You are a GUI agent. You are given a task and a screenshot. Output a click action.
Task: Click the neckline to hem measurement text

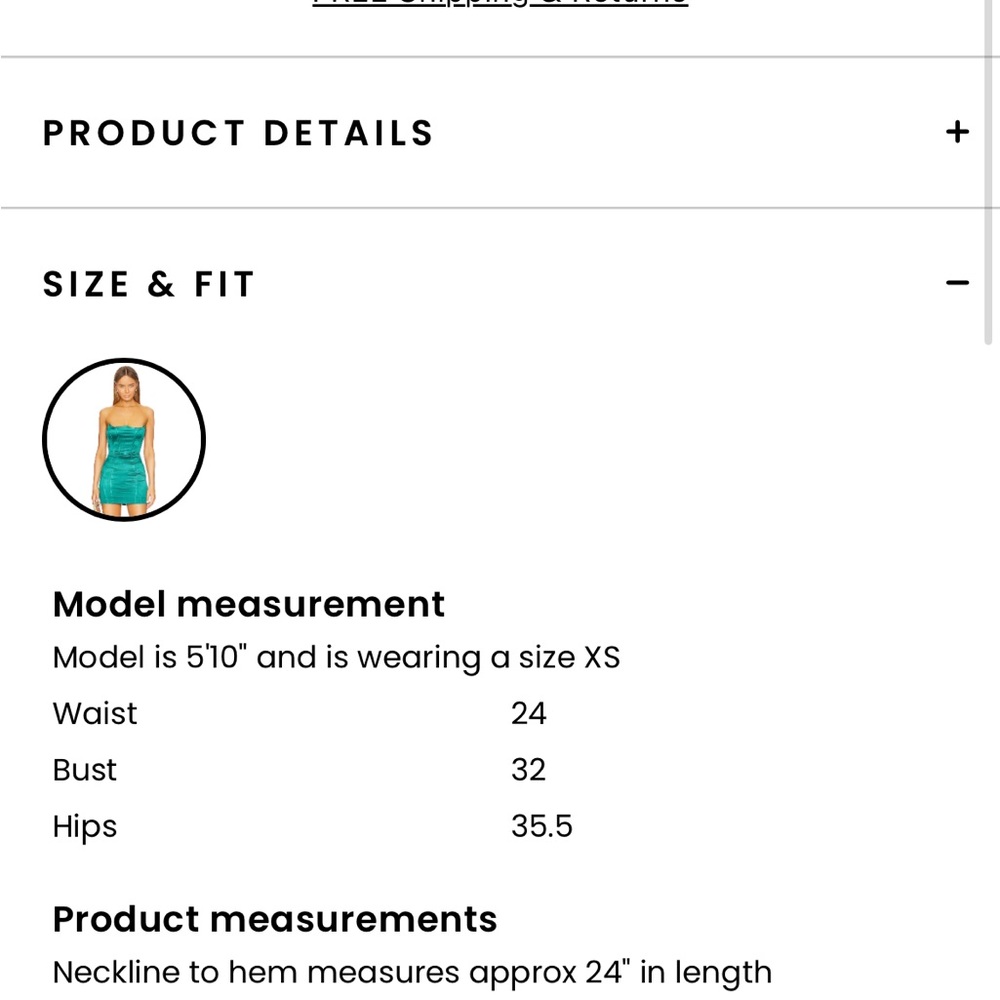point(411,971)
